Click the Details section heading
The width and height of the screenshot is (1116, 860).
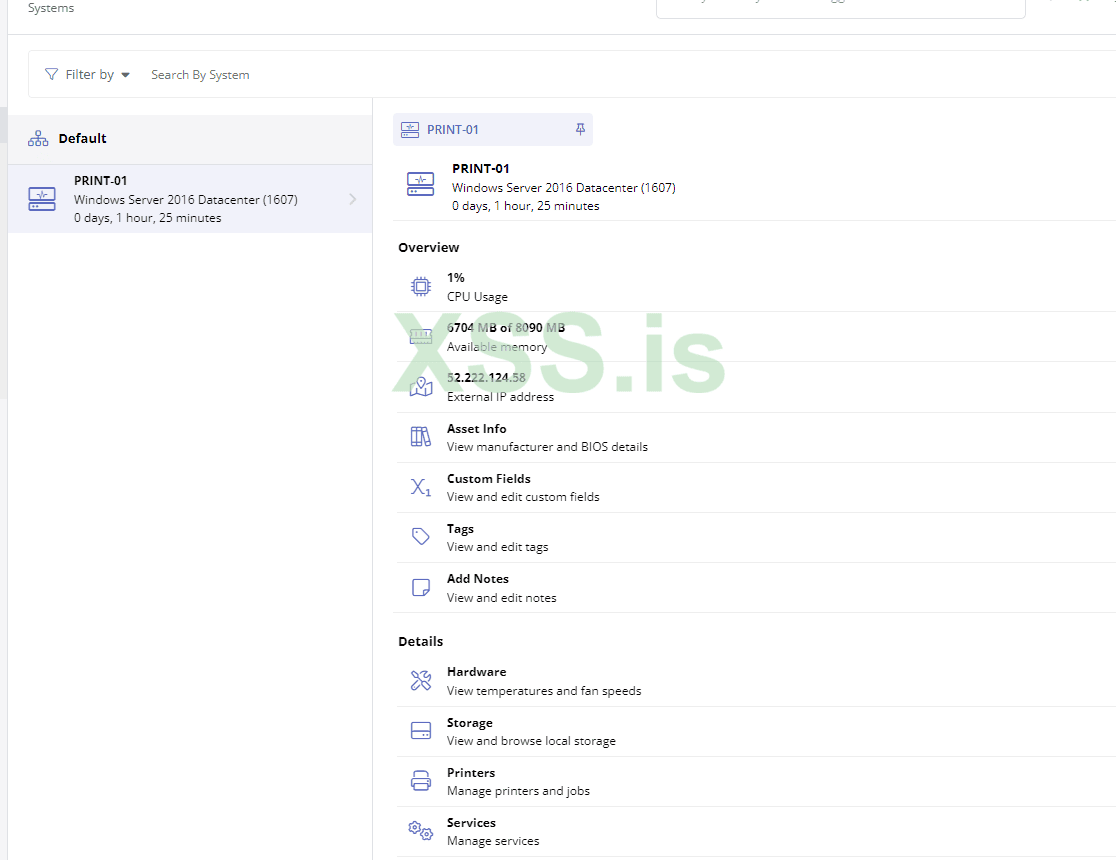[x=421, y=641]
